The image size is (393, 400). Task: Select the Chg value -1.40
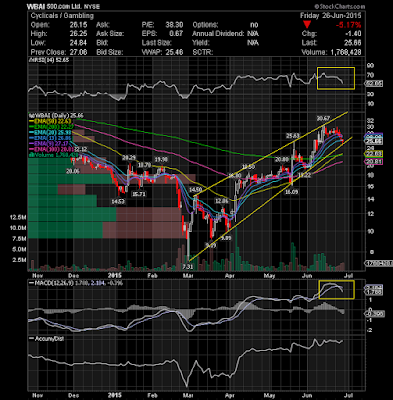(354, 34)
